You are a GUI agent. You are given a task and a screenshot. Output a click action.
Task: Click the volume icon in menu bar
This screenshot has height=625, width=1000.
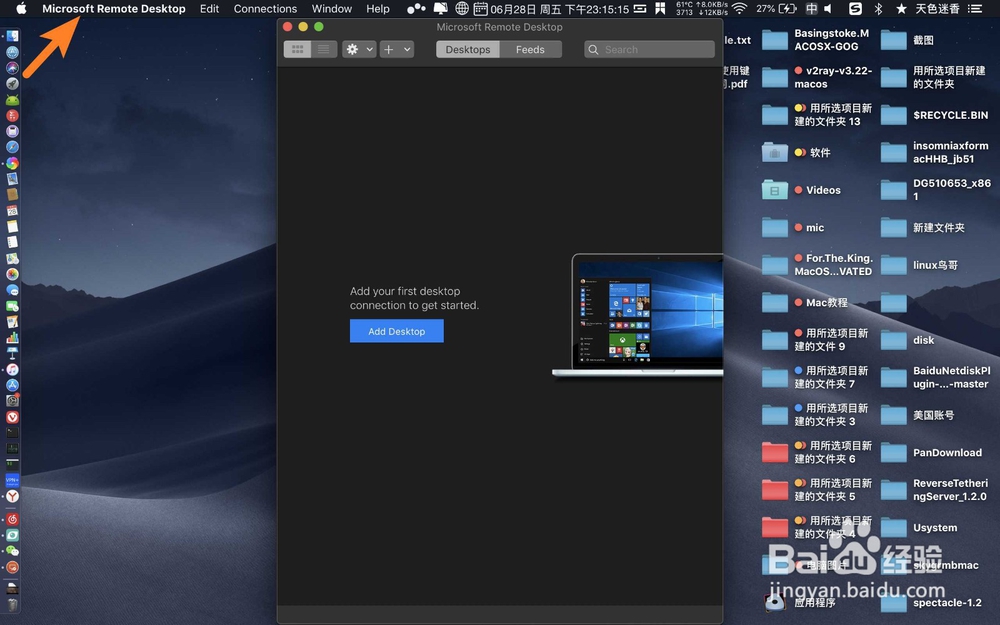coord(826,9)
